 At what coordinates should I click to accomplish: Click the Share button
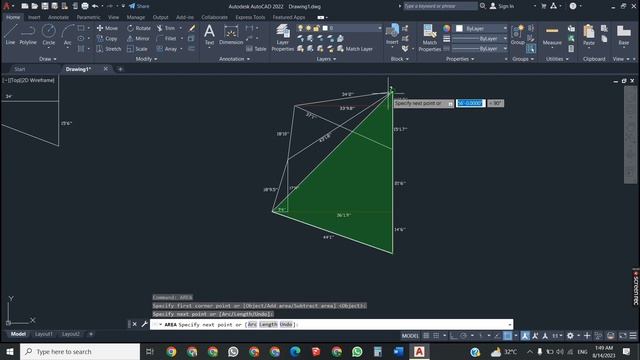click(x=139, y=6)
